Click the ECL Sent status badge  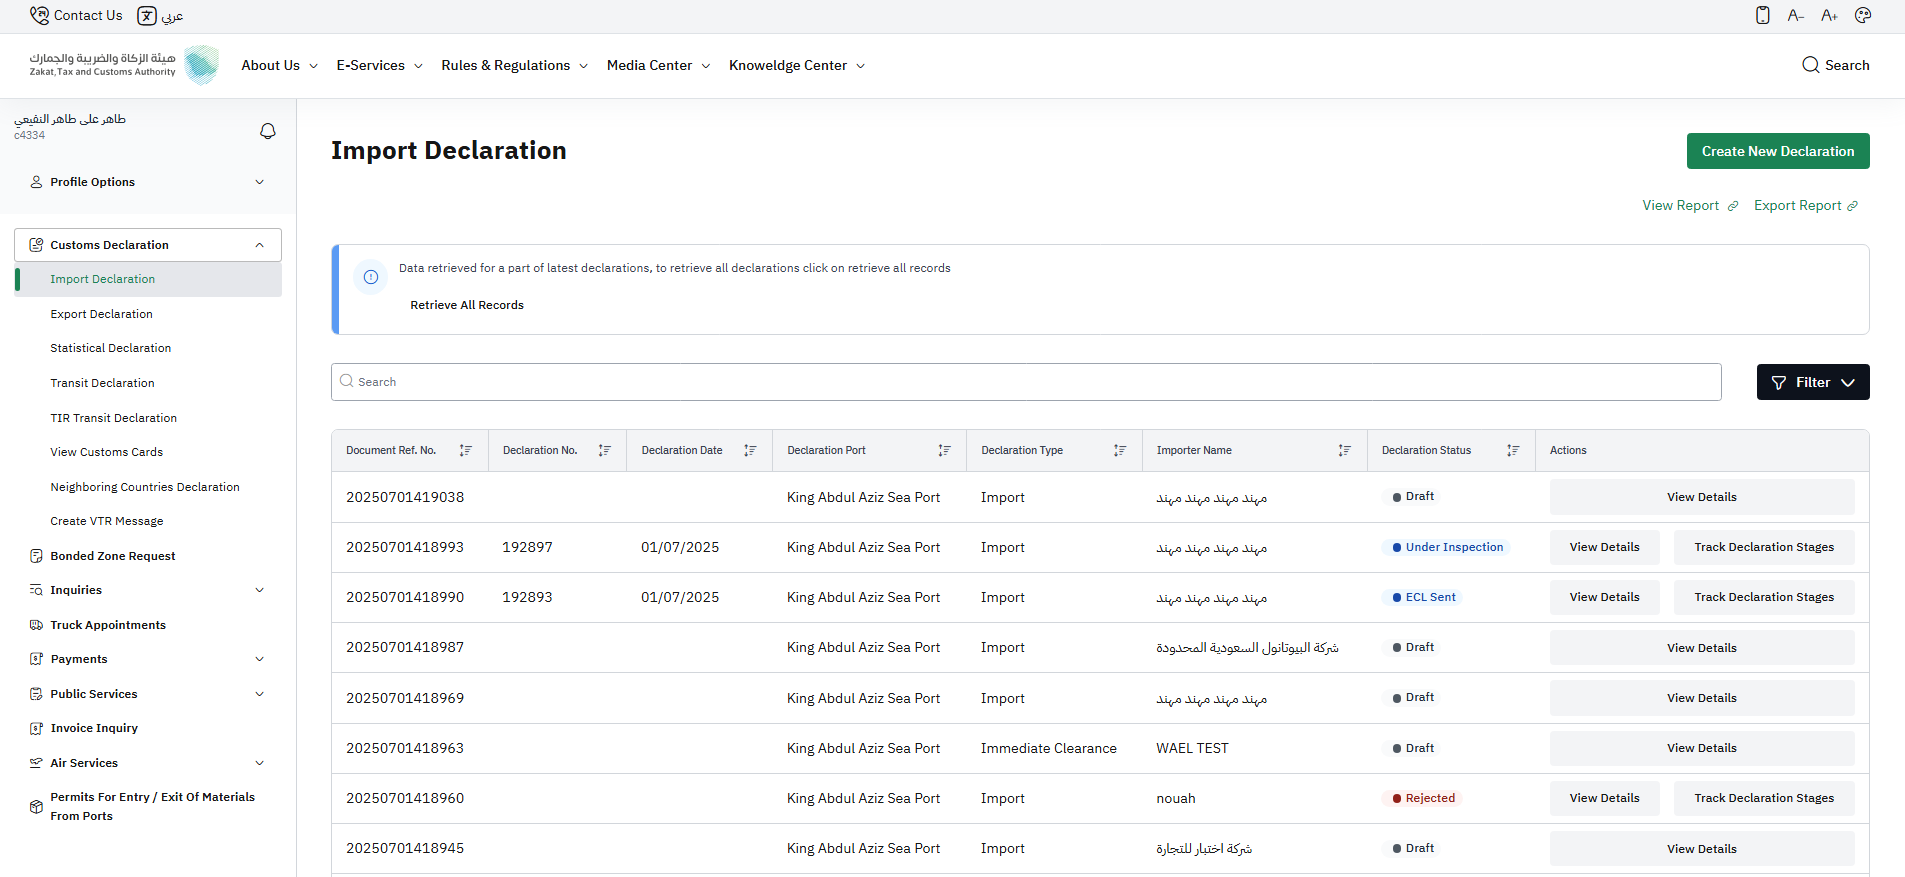coord(1423,597)
